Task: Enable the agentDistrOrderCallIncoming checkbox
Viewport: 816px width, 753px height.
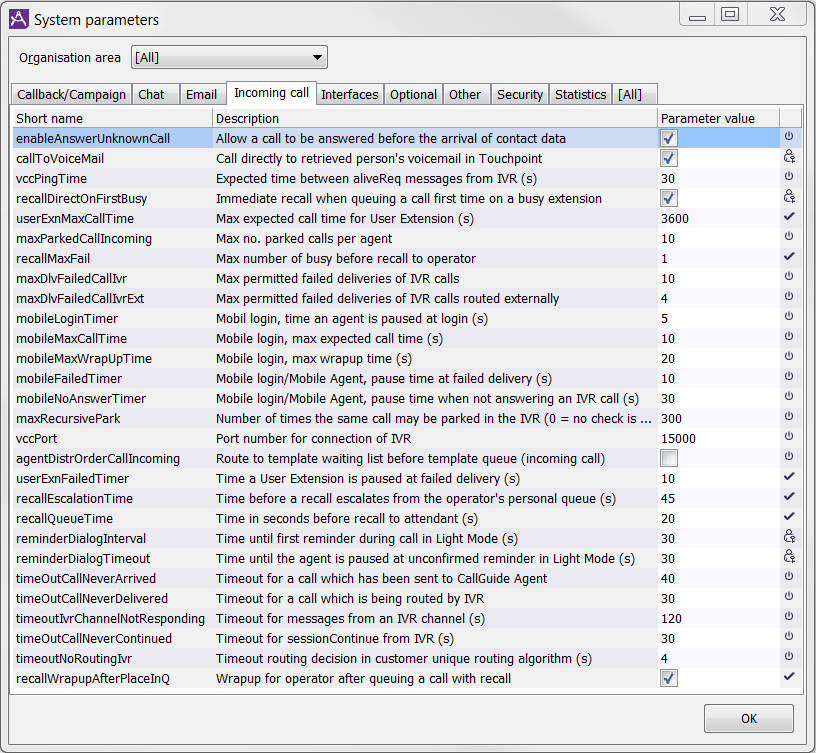Action: coord(669,458)
